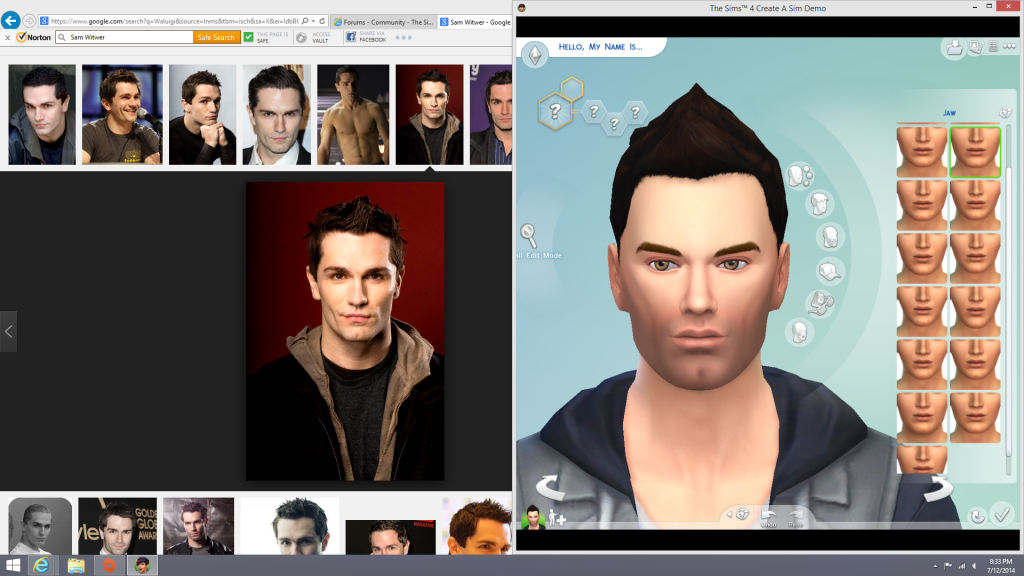Open File Explorer from taskbar
The image size is (1024, 576).
pos(76,565)
